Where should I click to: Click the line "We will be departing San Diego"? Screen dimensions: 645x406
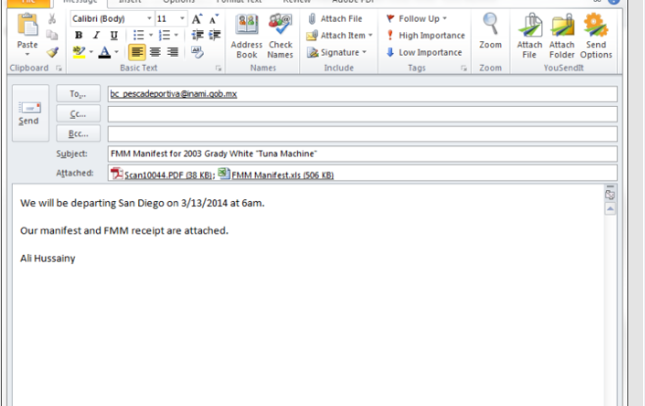(x=93, y=203)
